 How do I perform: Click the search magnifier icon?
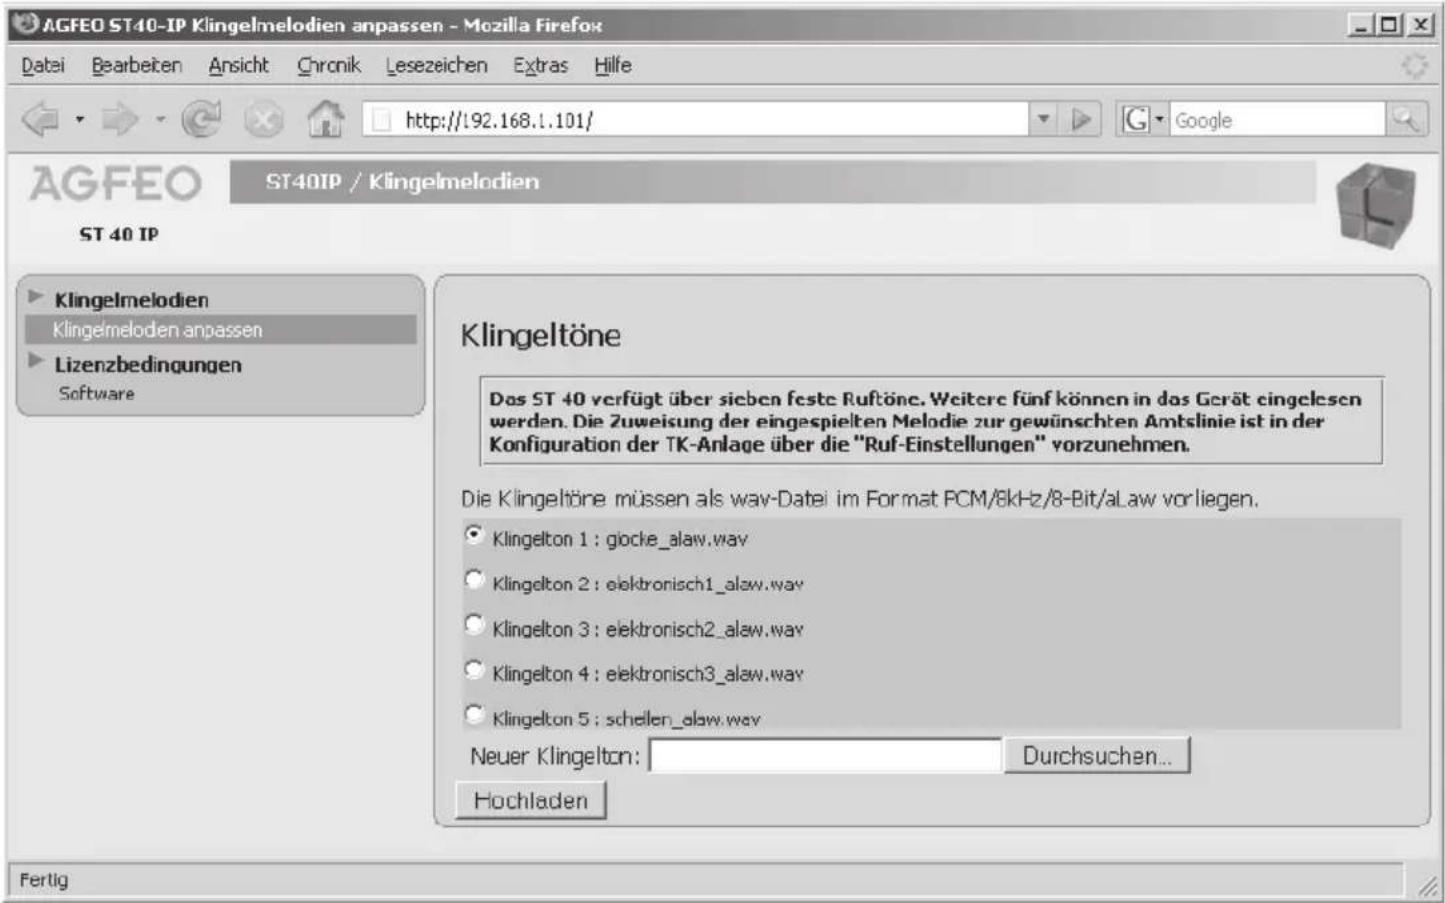click(x=1406, y=120)
